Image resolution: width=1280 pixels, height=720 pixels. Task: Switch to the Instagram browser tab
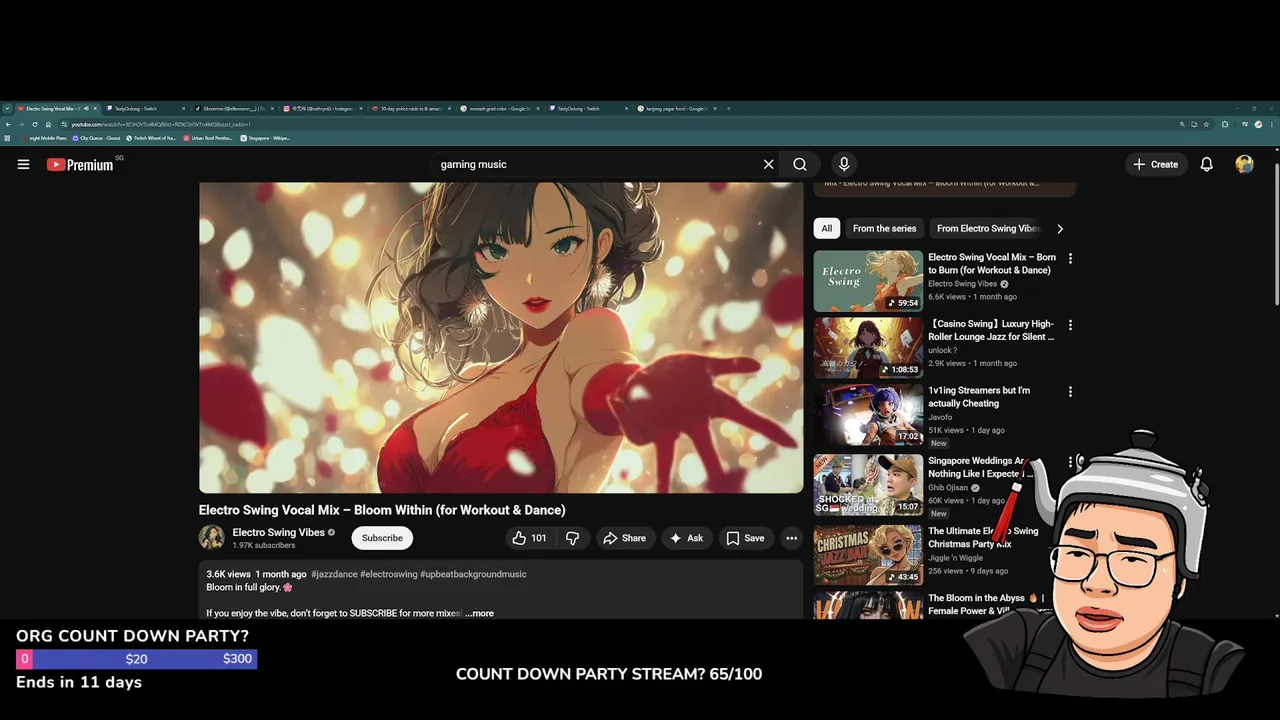tap(321, 108)
